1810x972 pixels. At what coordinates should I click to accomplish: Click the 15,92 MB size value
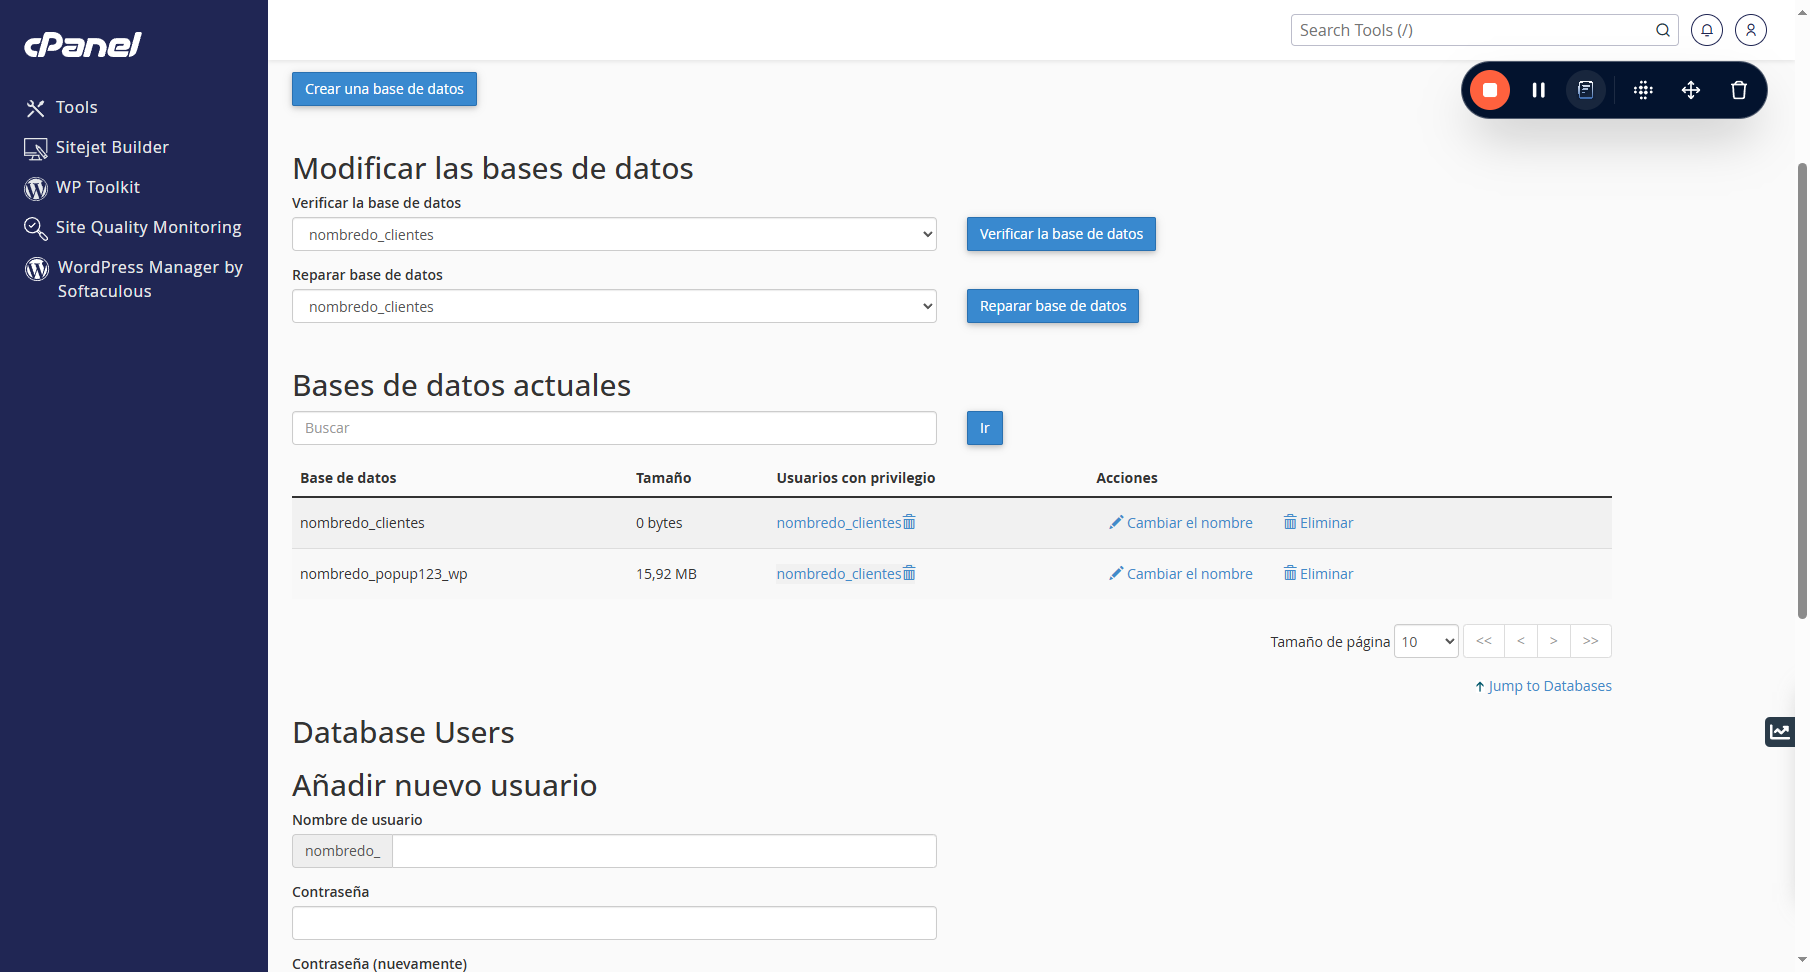(666, 574)
